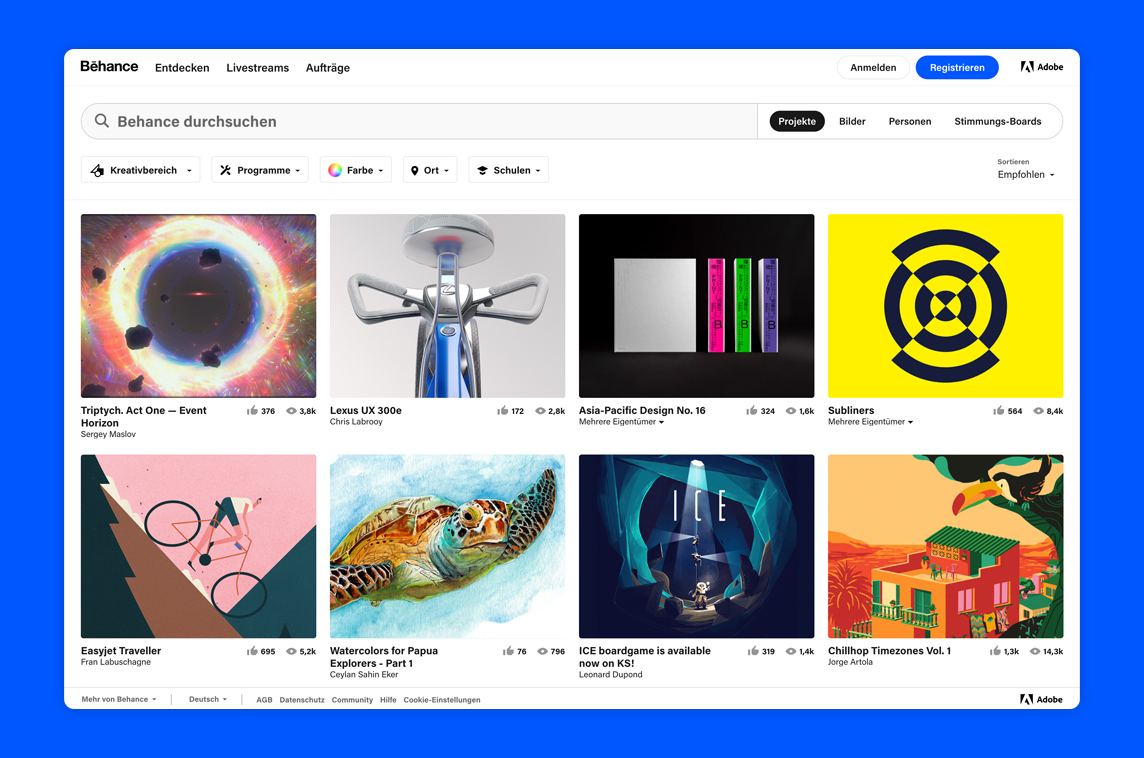The width and height of the screenshot is (1144, 758).
Task: Open the Empfohlen sort dropdown
Action: [1026, 174]
